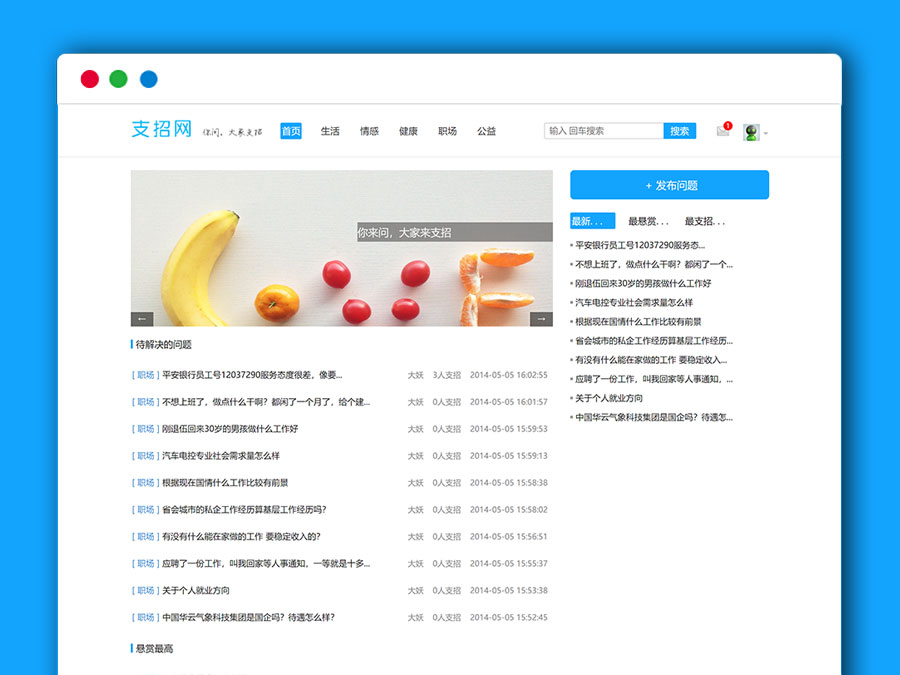Click the 支招网 site logo

tap(161, 127)
